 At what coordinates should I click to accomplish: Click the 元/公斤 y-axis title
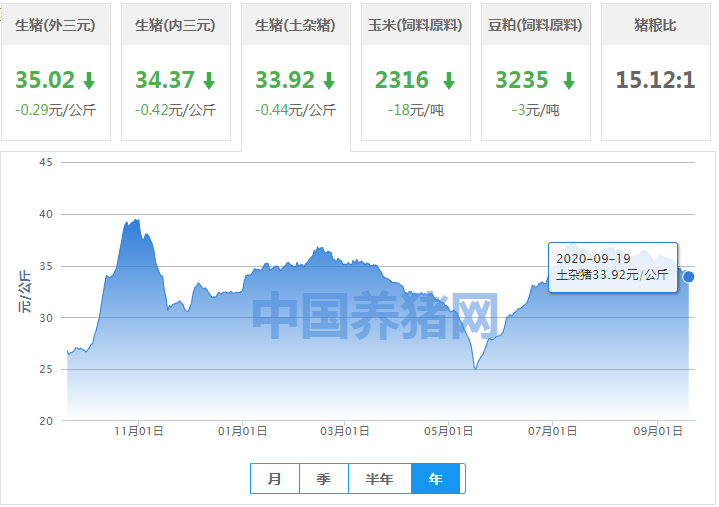(25, 292)
